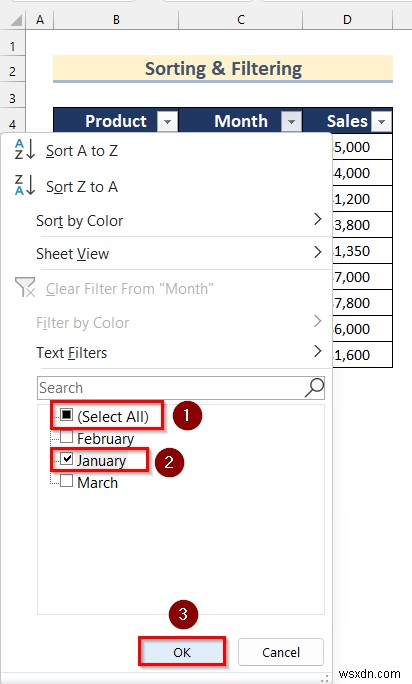This screenshot has width=412, height=684.
Task: Uncheck the January checkbox
Action: click(x=66, y=458)
